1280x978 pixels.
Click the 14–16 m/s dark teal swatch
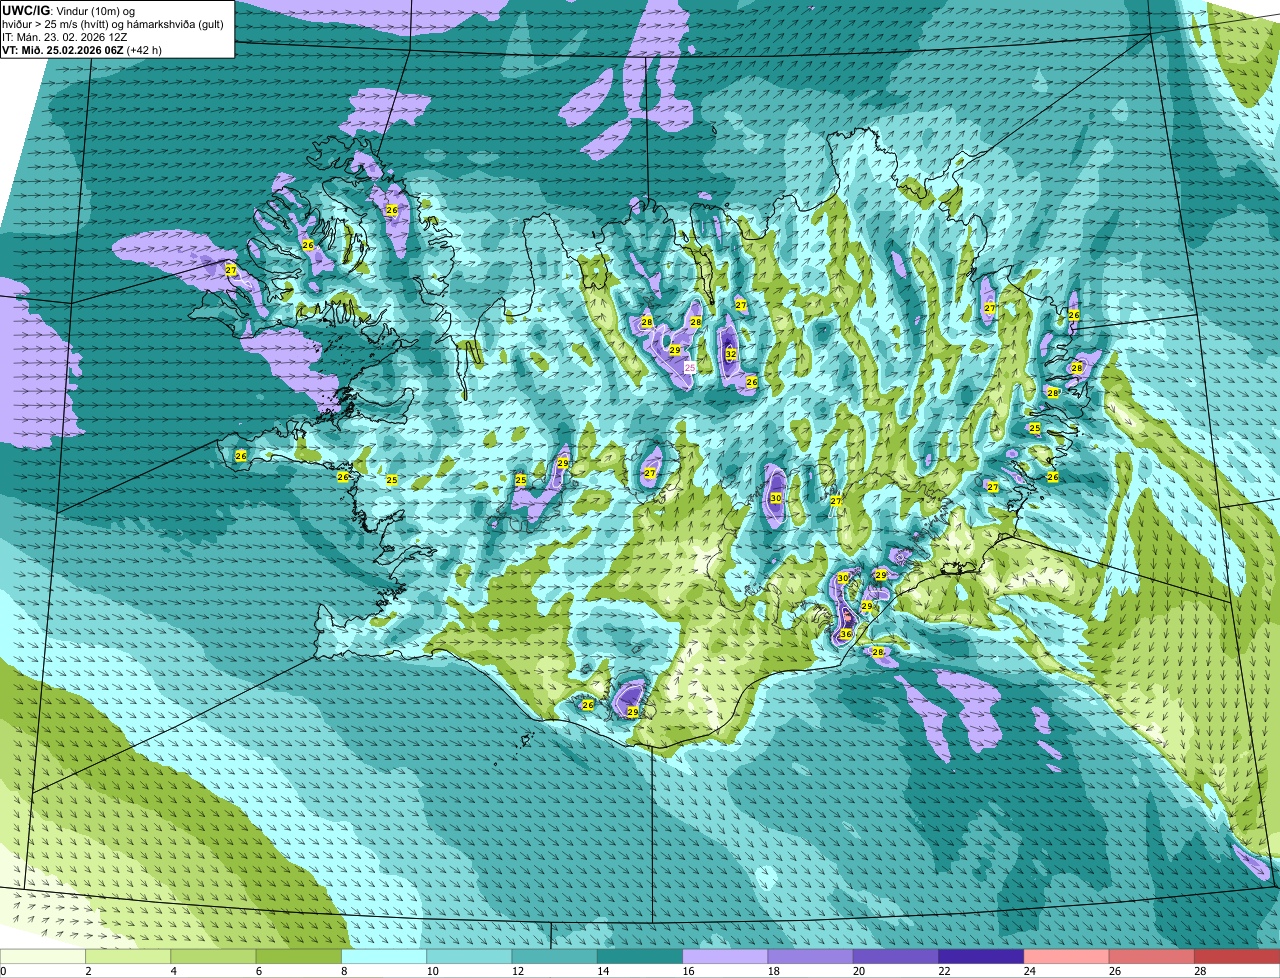click(640, 956)
